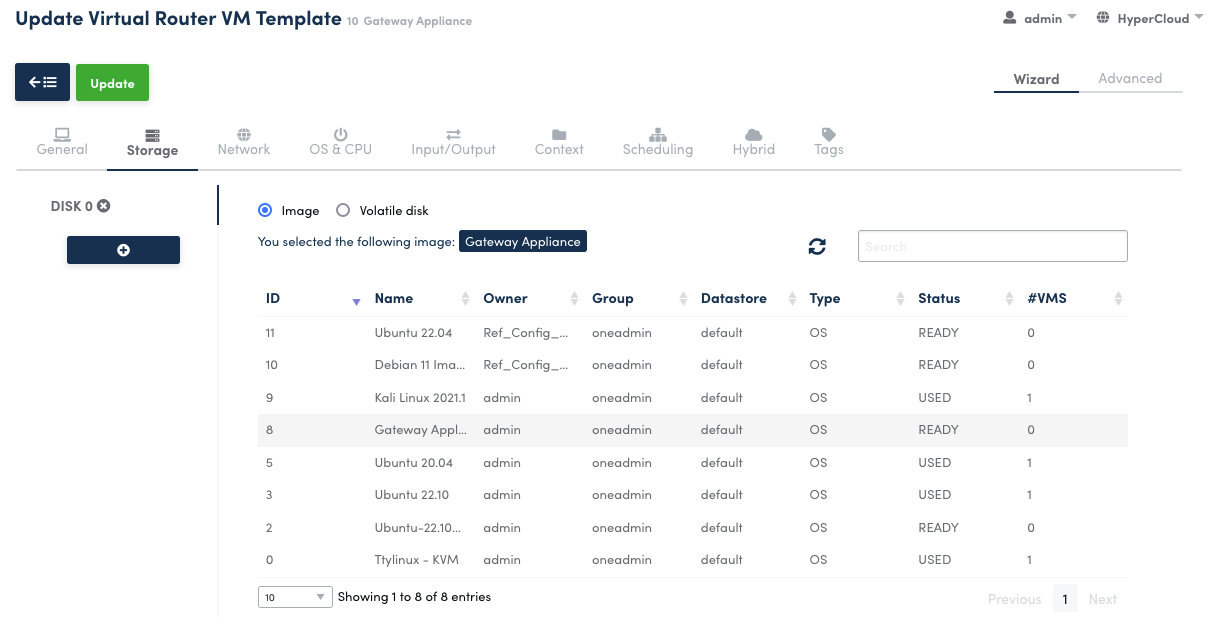Remove DISK 0 with the x icon
This screenshot has height=617, width=1216.
pos(103,206)
